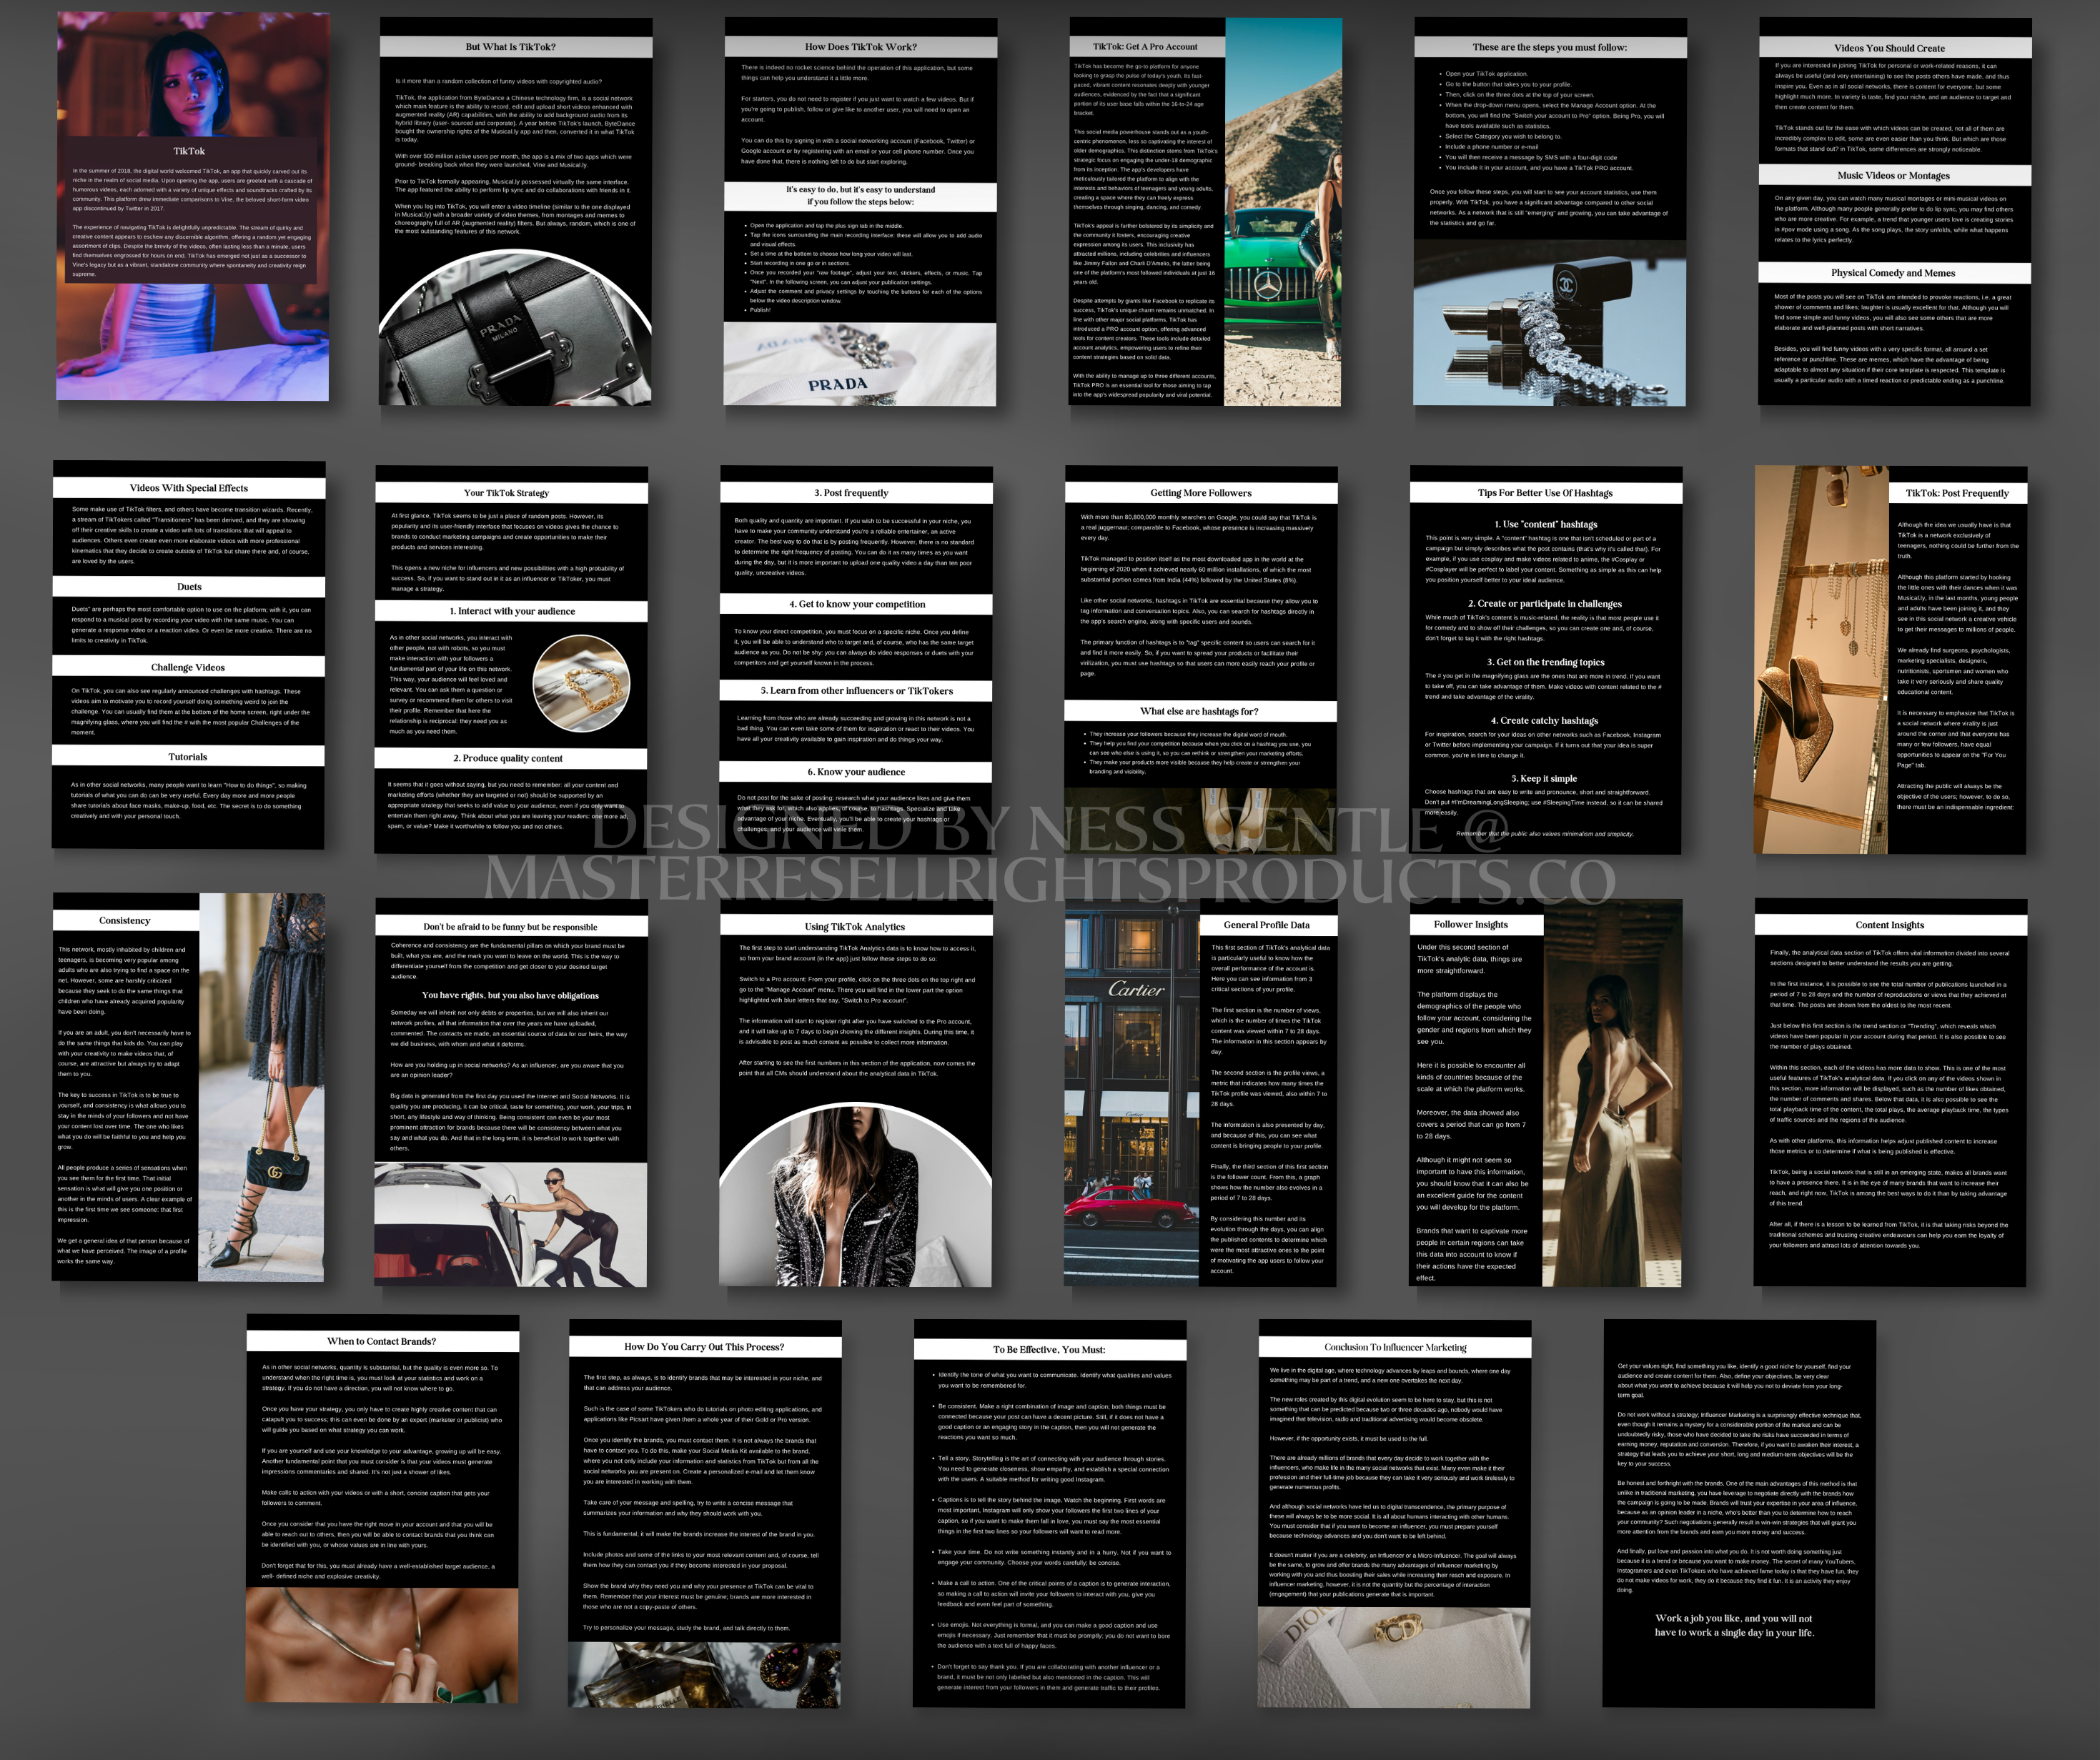Viewport: 2100px width, 1760px height.
Task: Open the 'Follower Insights' page
Action: pos(1545,1093)
